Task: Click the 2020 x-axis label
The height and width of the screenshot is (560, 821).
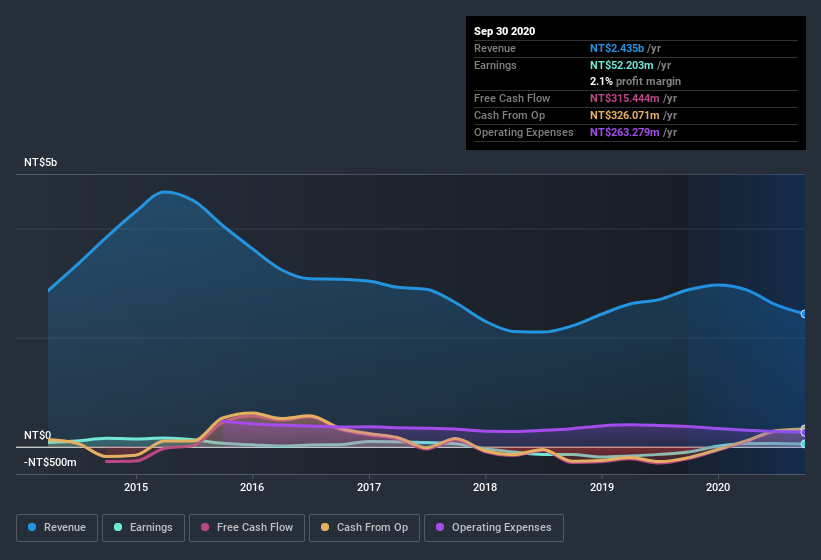Action: [718, 487]
